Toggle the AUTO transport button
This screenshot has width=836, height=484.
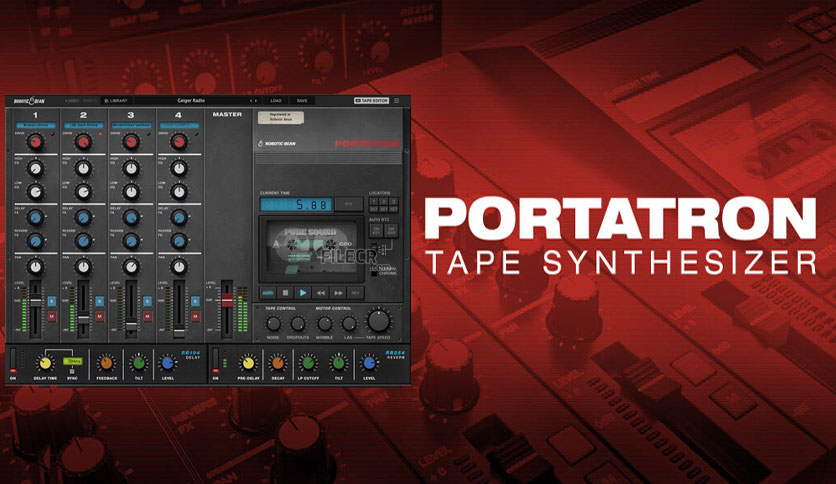pyautogui.click(x=268, y=293)
